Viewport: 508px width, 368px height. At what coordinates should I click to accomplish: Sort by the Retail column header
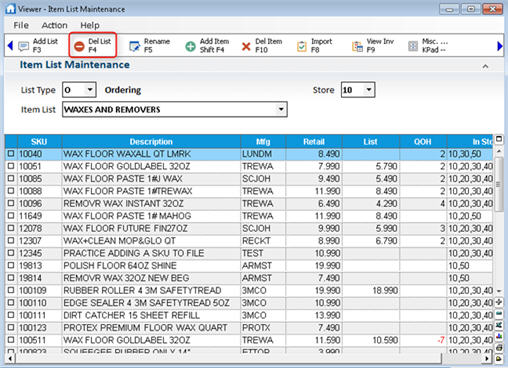click(x=314, y=142)
